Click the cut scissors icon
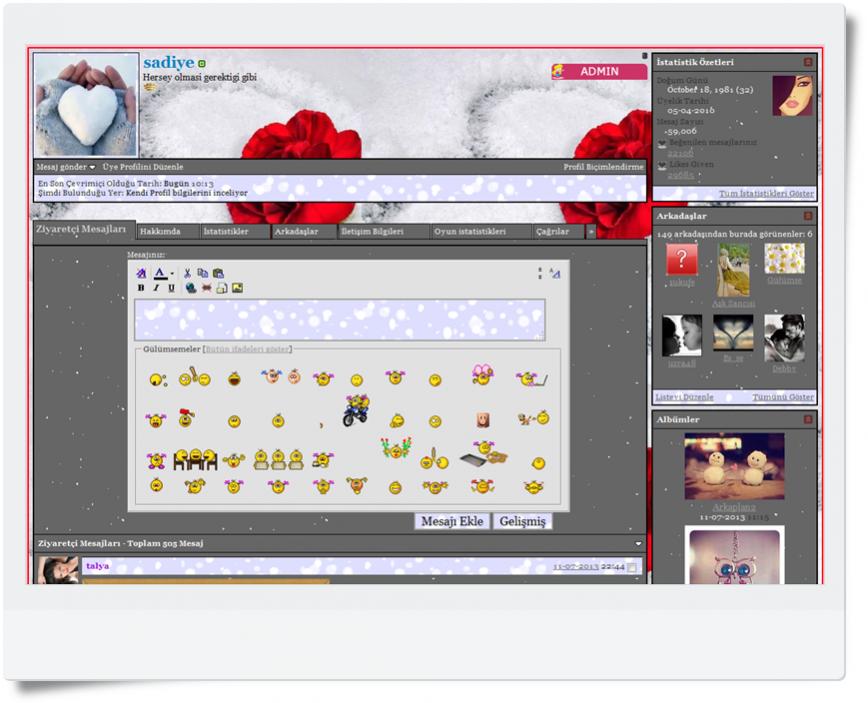The width and height of the screenshot is (868, 703). [187, 273]
